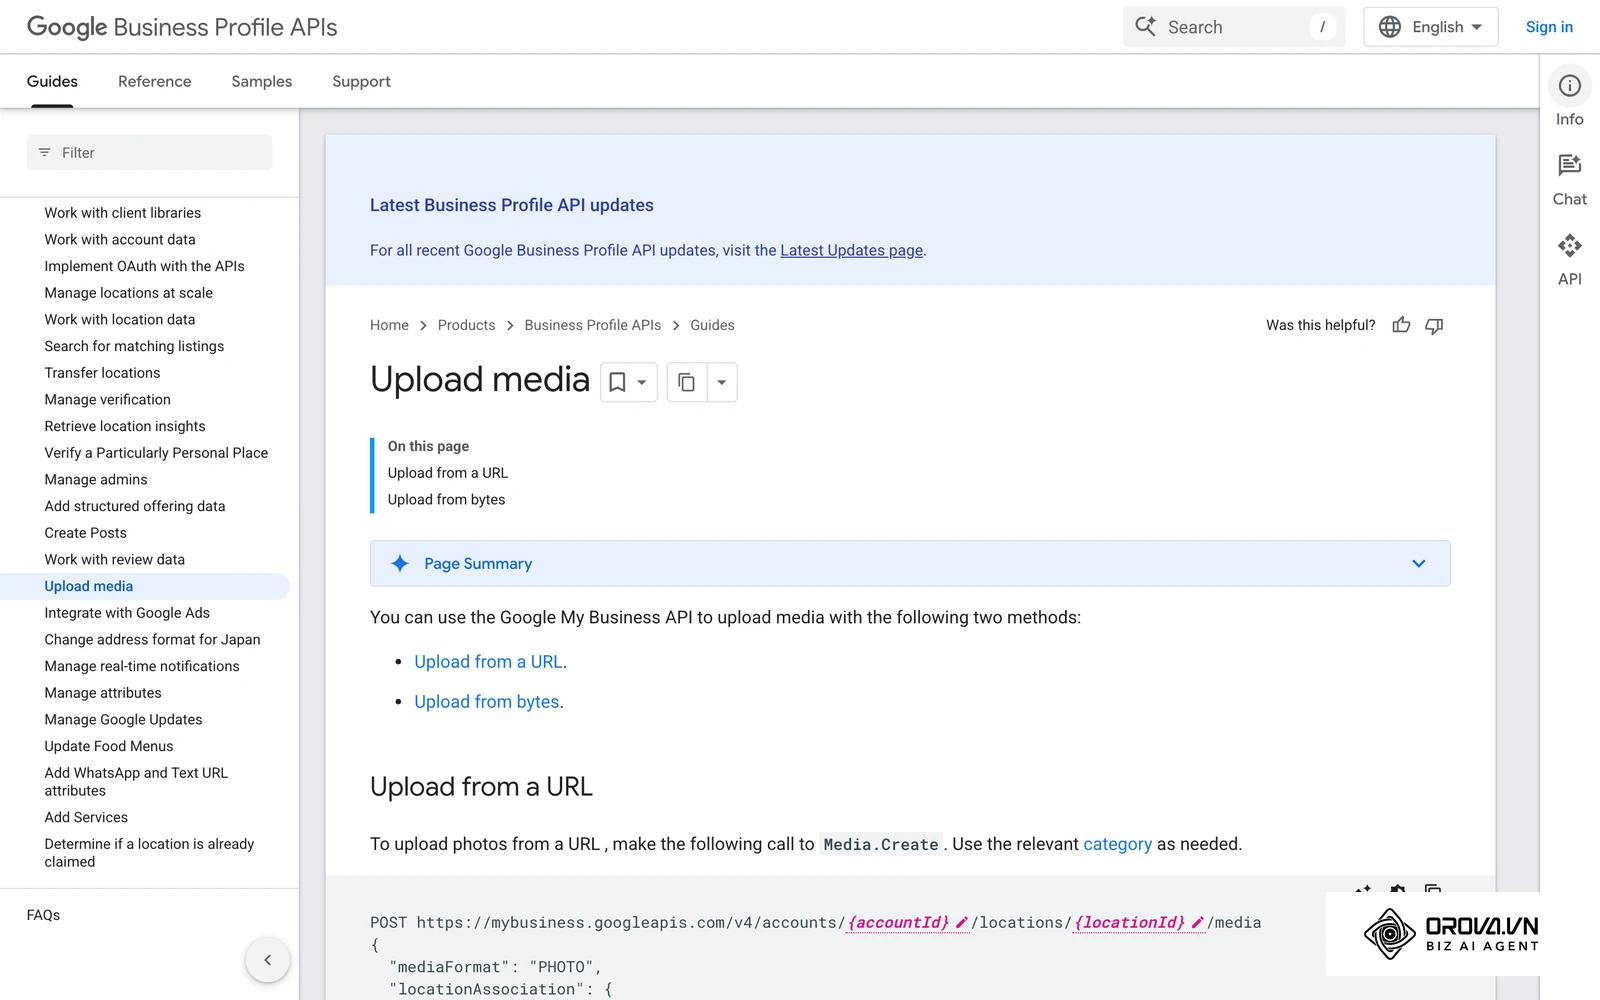
Task: Open the copy page options dropdown arrow
Action: [722, 382]
